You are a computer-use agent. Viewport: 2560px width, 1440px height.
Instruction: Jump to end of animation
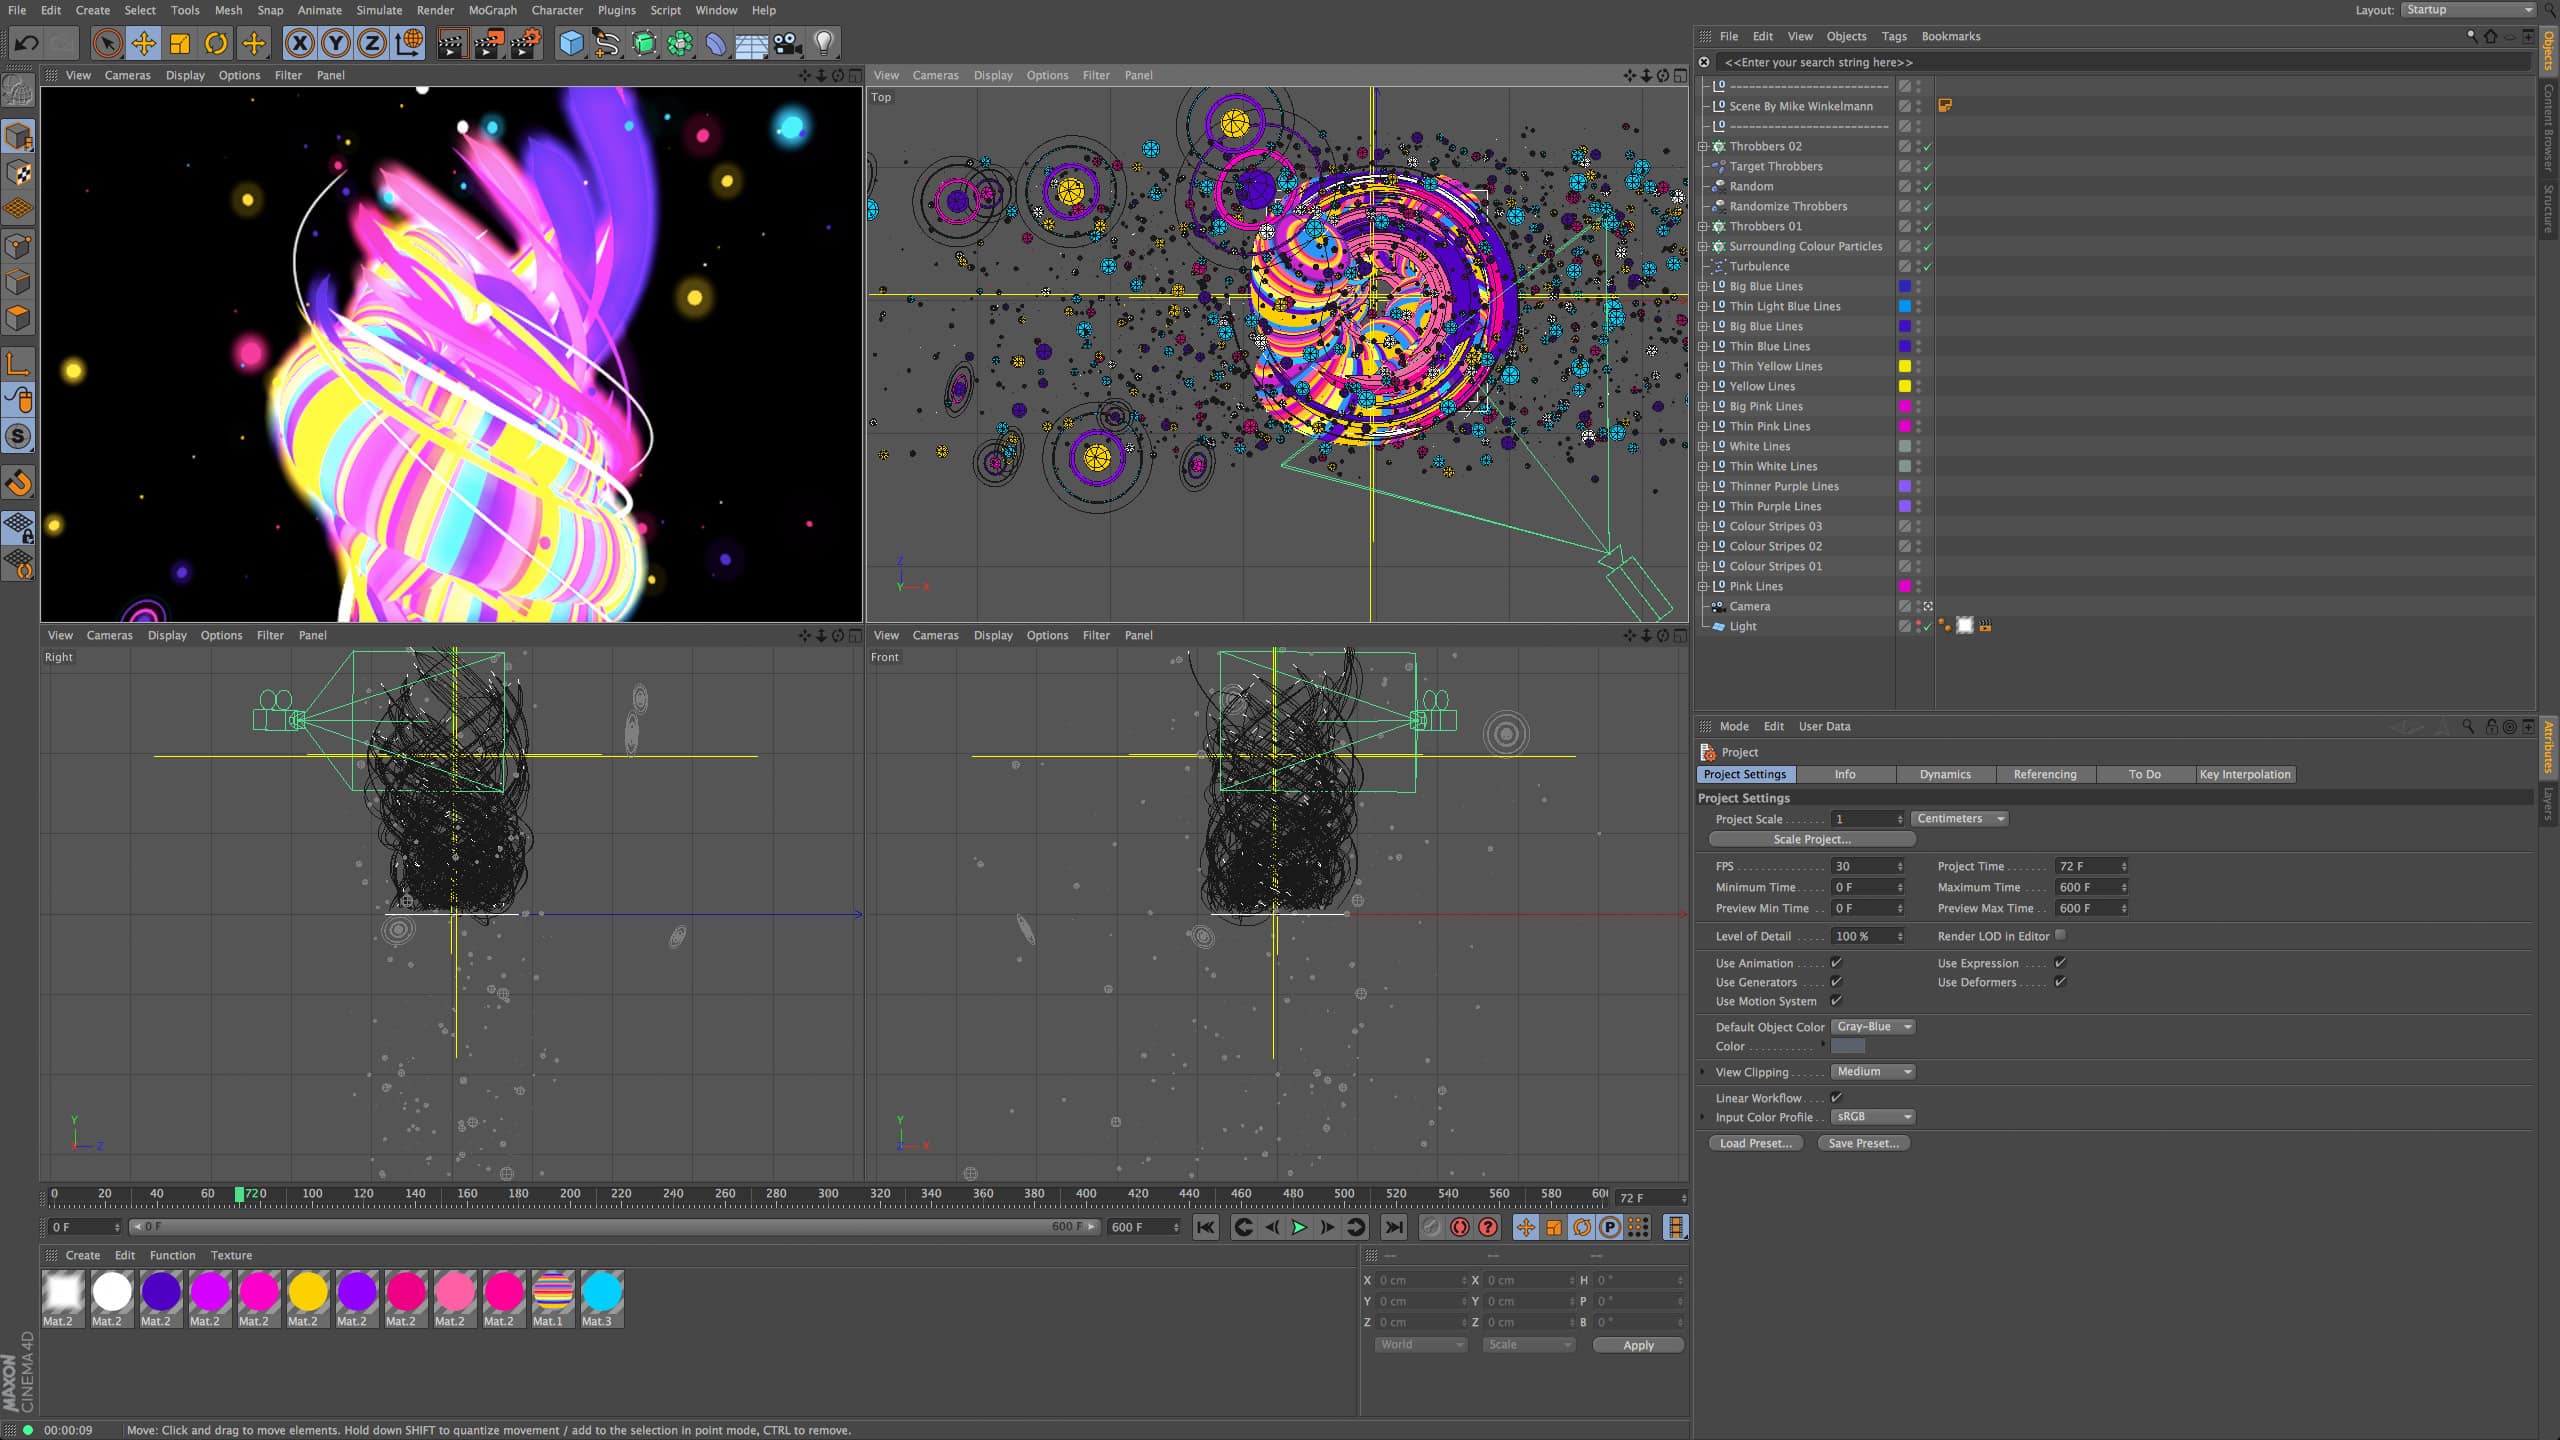click(1393, 1227)
